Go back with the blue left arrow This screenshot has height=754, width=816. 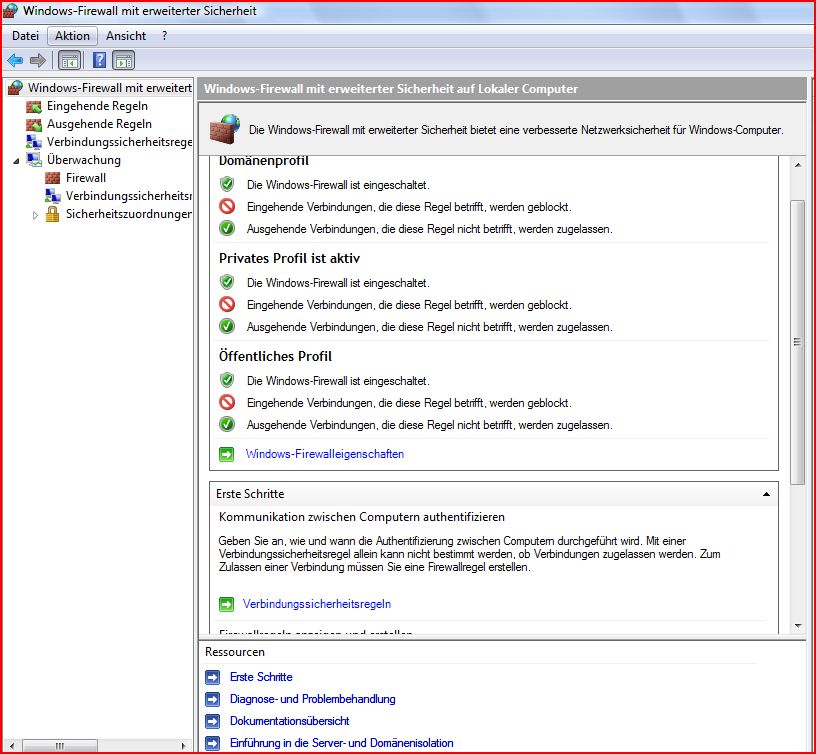point(15,60)
